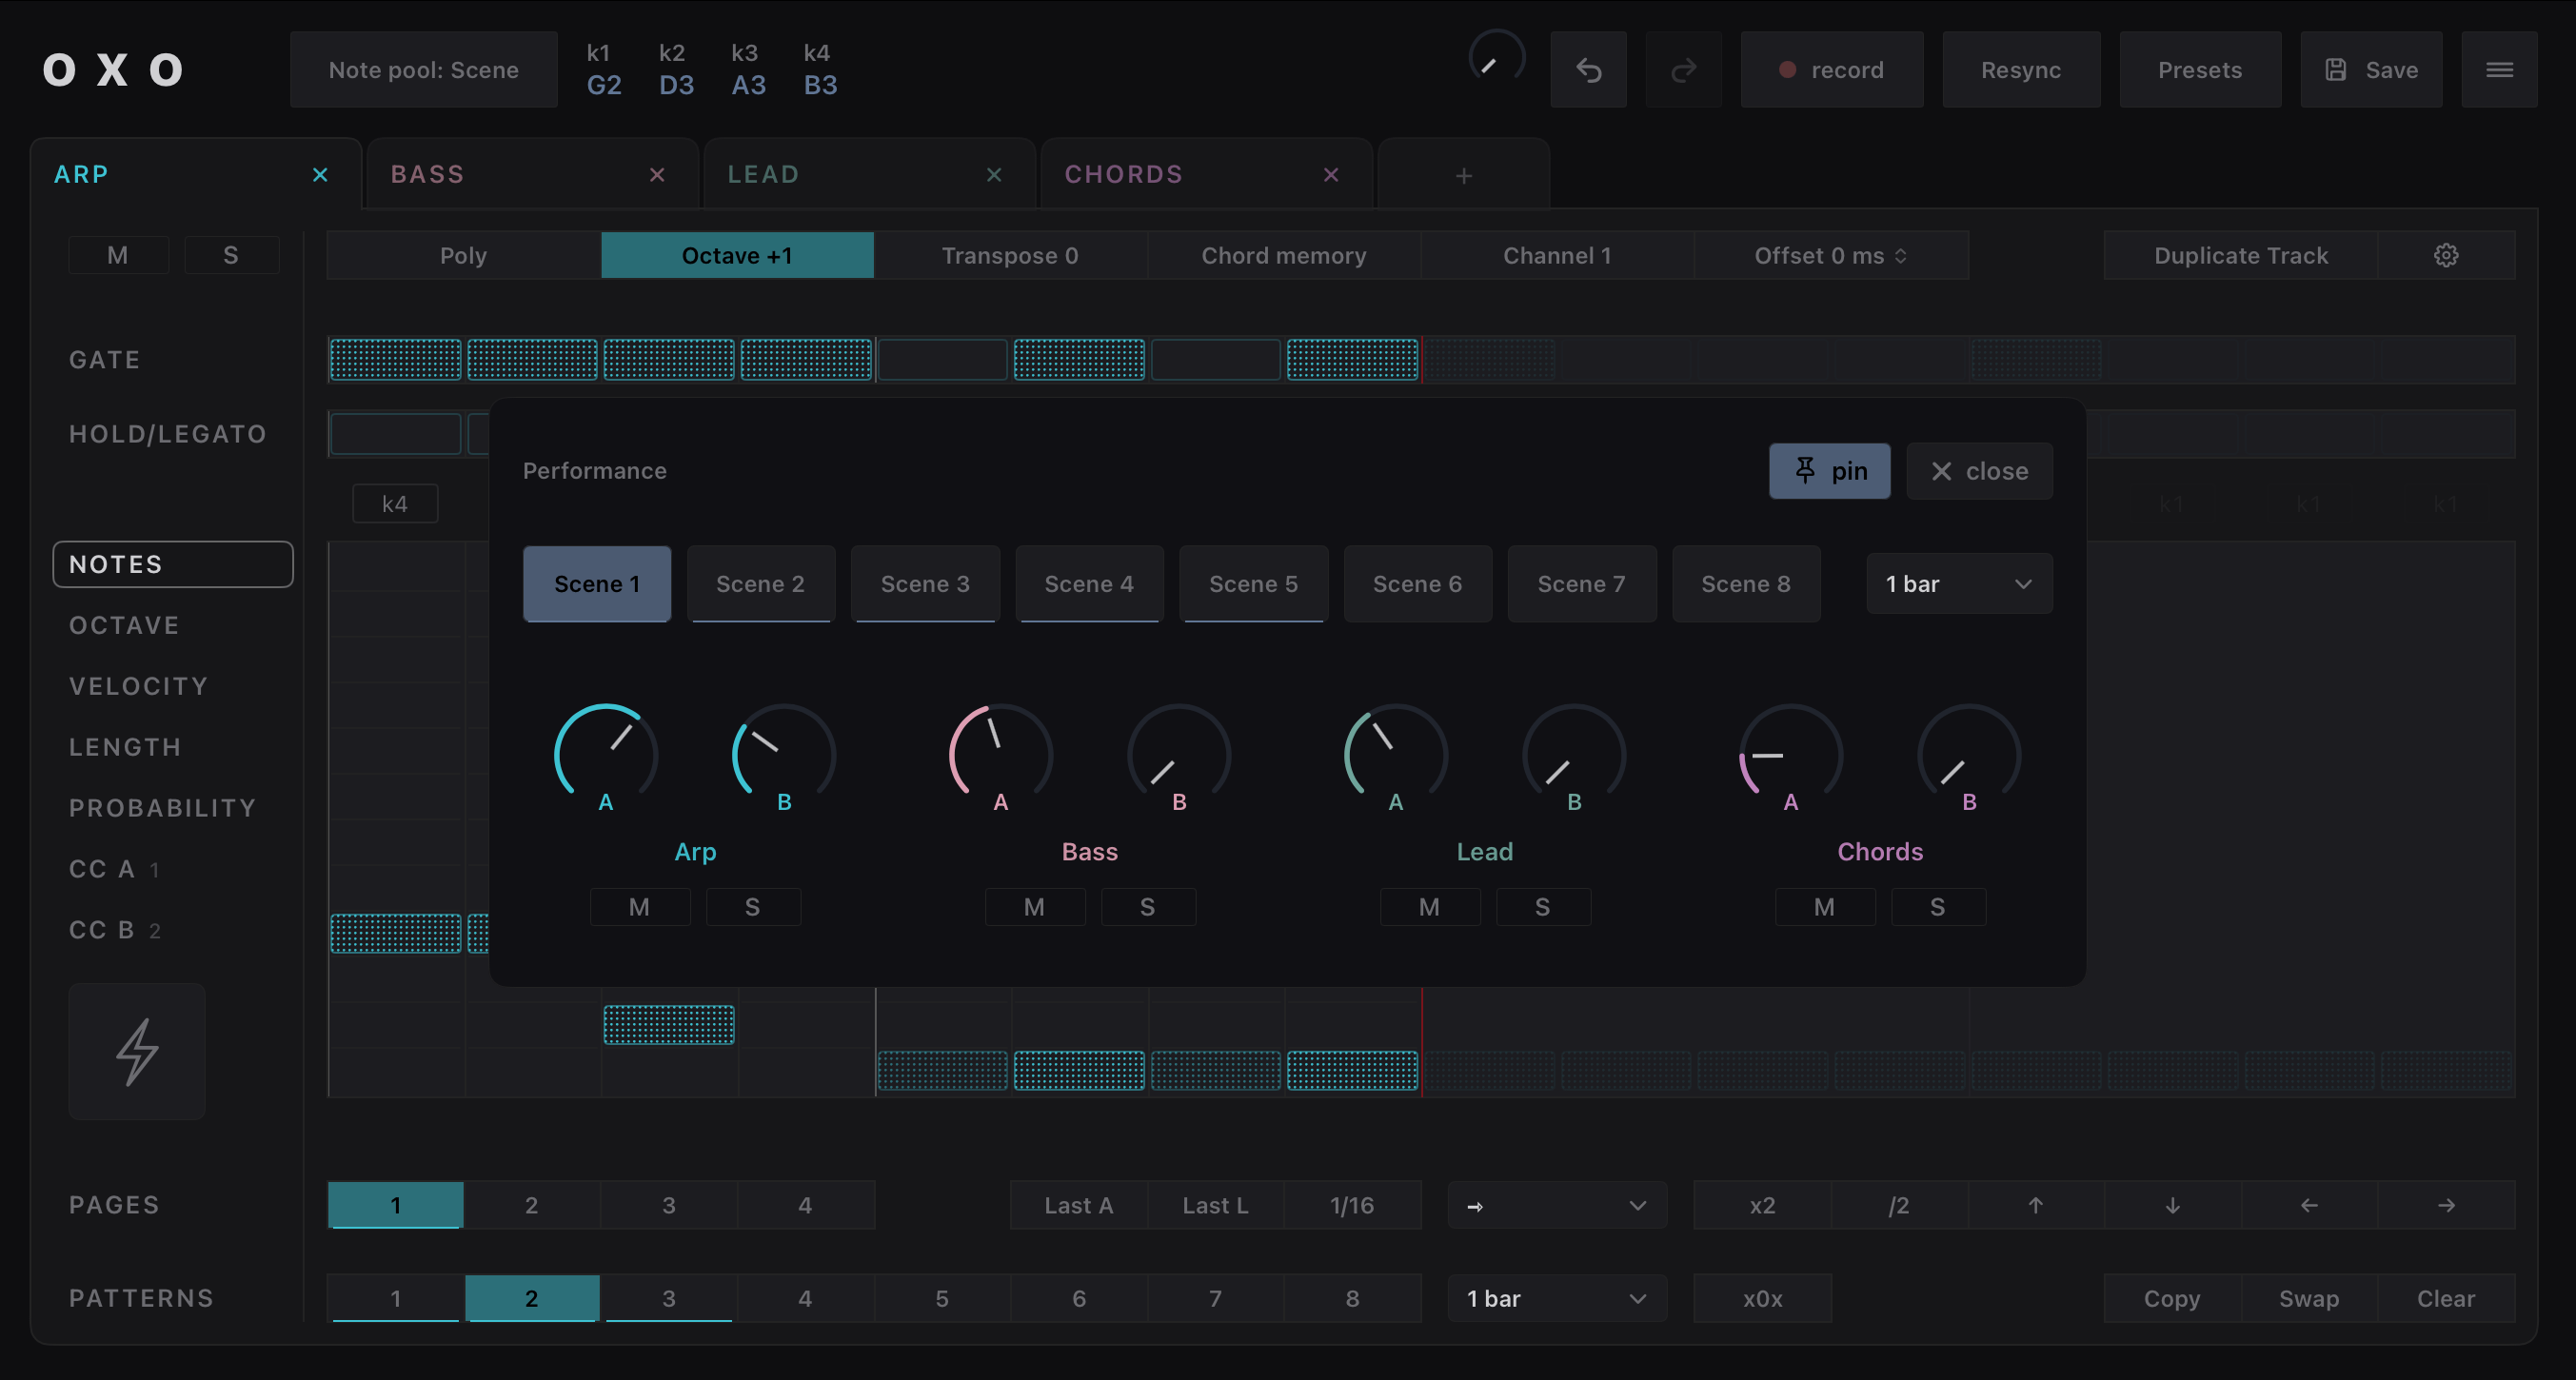
Task: Click the undo arrow icon
Action: [1588, 70]
